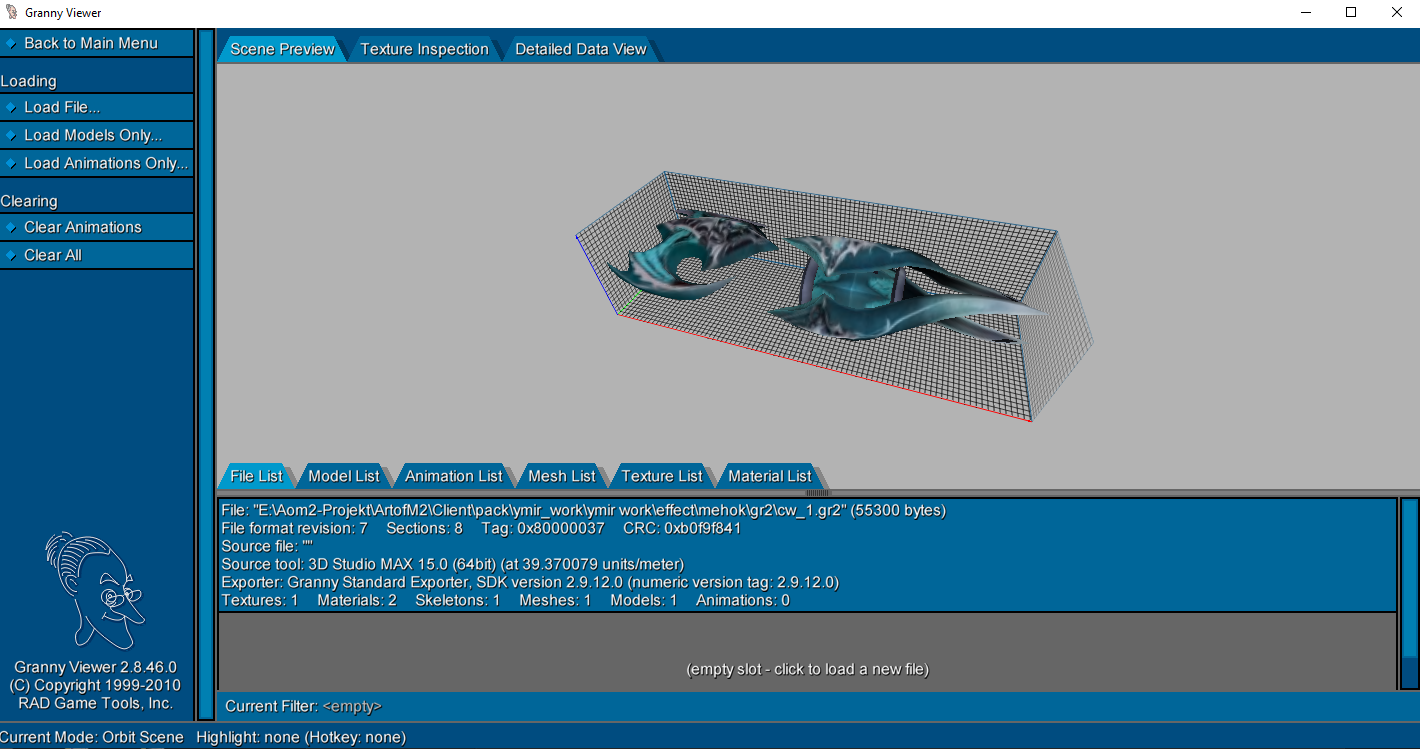Screen dimensions: 1420x749
Task: View the Texture List tab
Action: pos(662,476)
